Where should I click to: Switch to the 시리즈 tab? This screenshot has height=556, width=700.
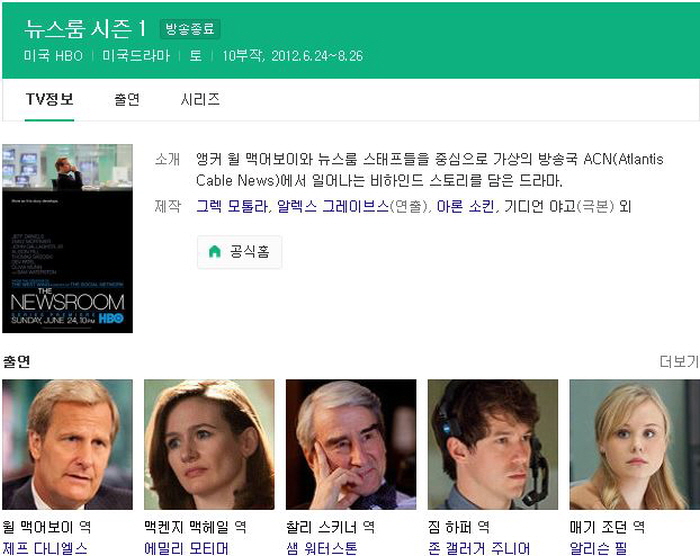[200, 99]
